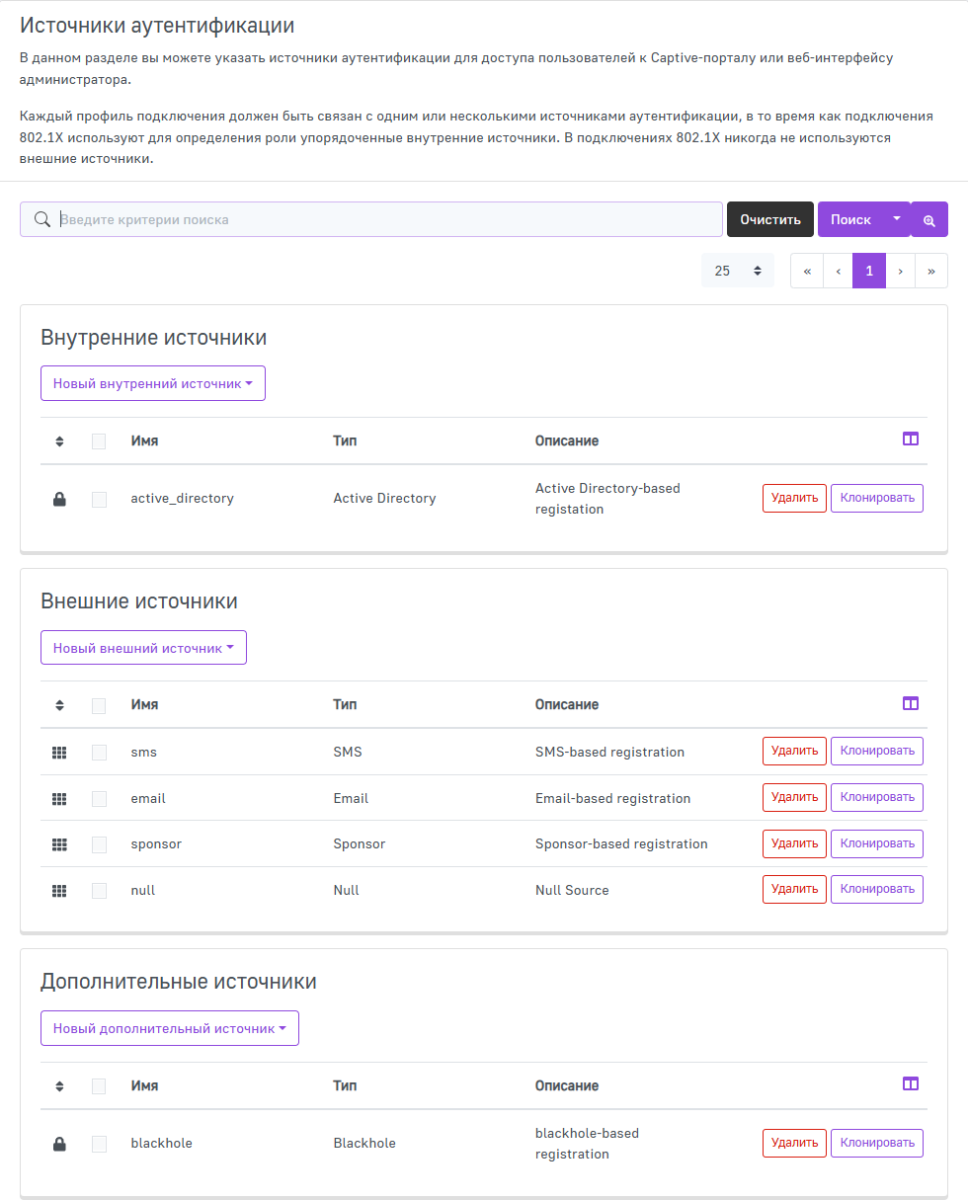Click the column chooser icon in additional sources
The height and width of the screenshot is (1200, 968).
pyautogui.click(x=910, y=1084)
